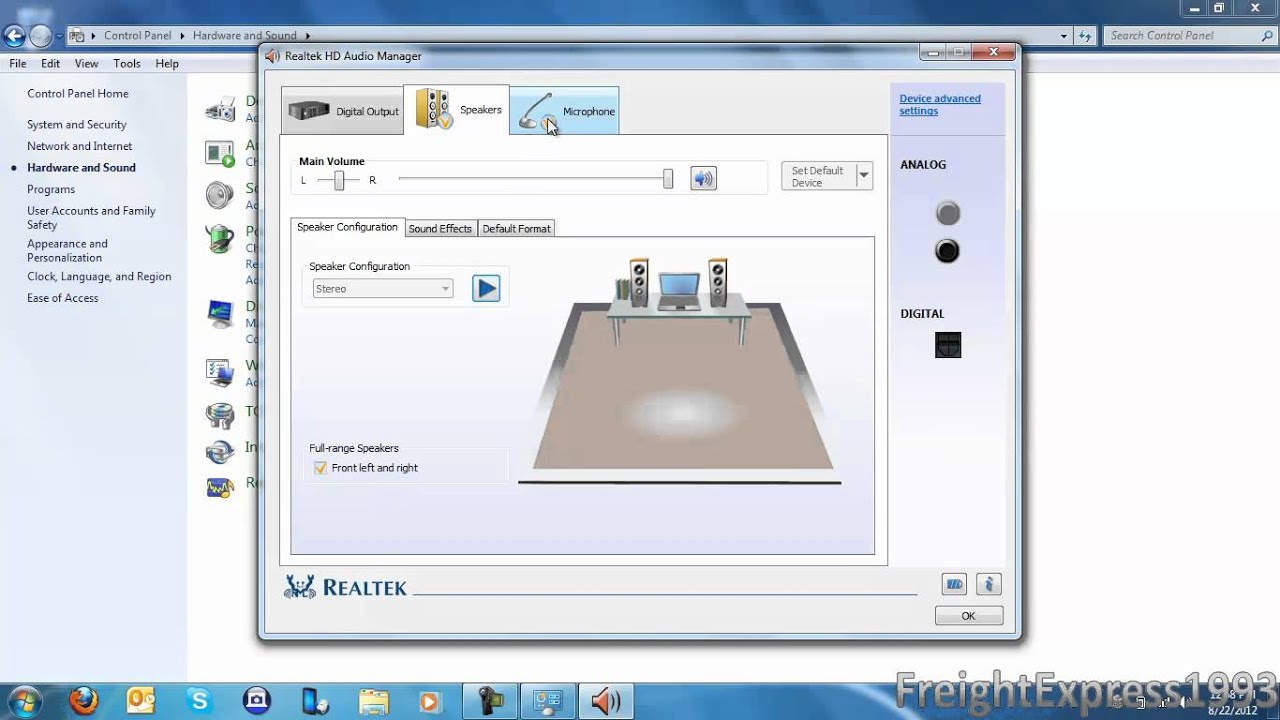Open User Accounts and Family Safety
Viewport: 1280px width, 720px height.
91,218
